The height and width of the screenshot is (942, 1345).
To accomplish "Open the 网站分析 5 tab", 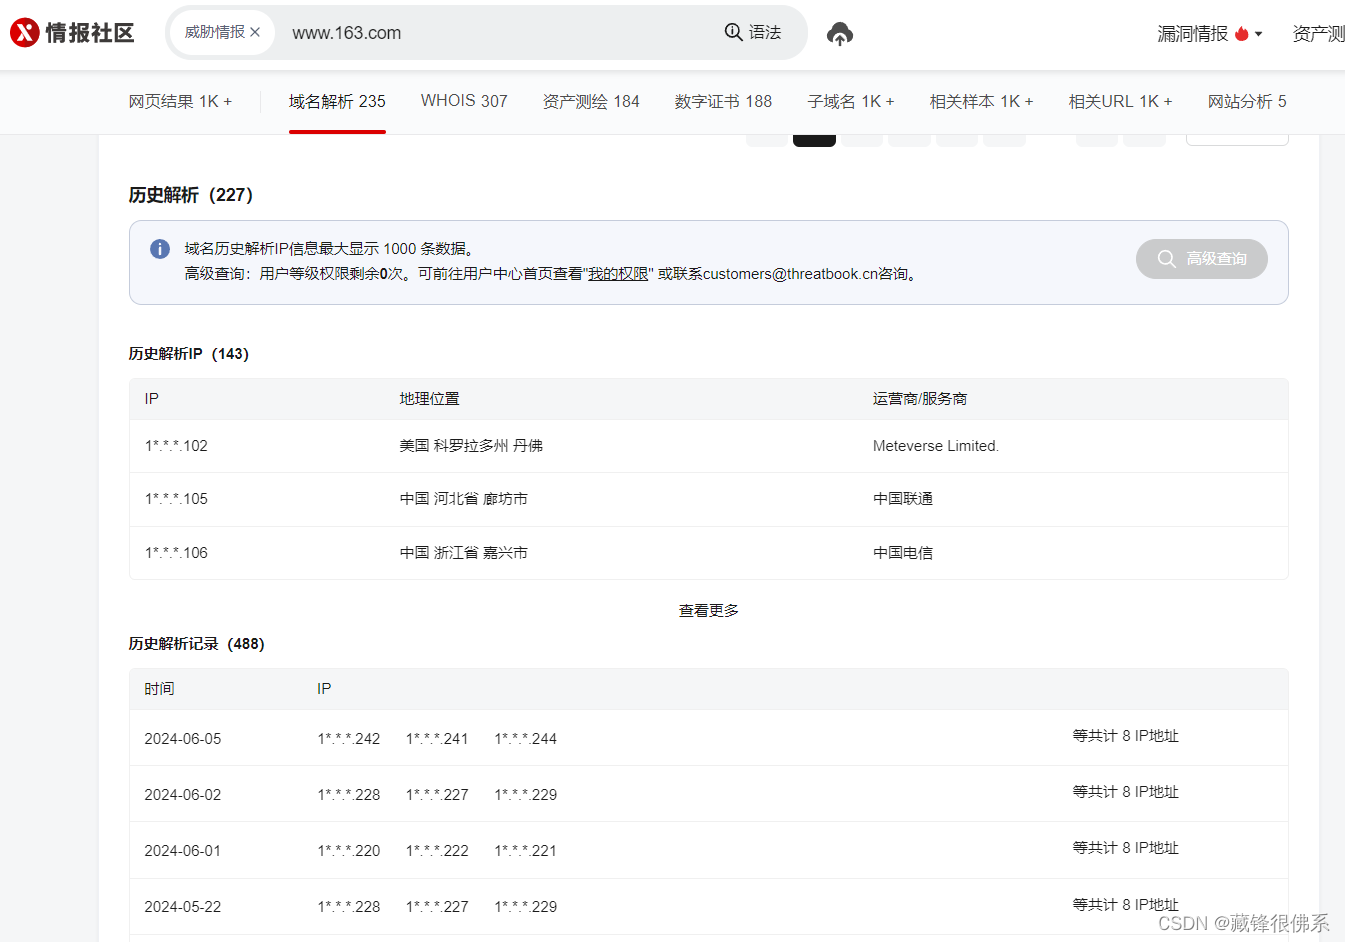I will [1247, 102].
